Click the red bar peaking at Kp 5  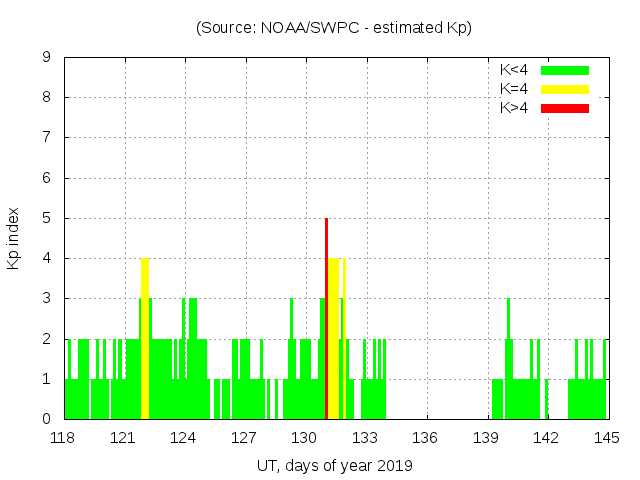coord(327,320)
